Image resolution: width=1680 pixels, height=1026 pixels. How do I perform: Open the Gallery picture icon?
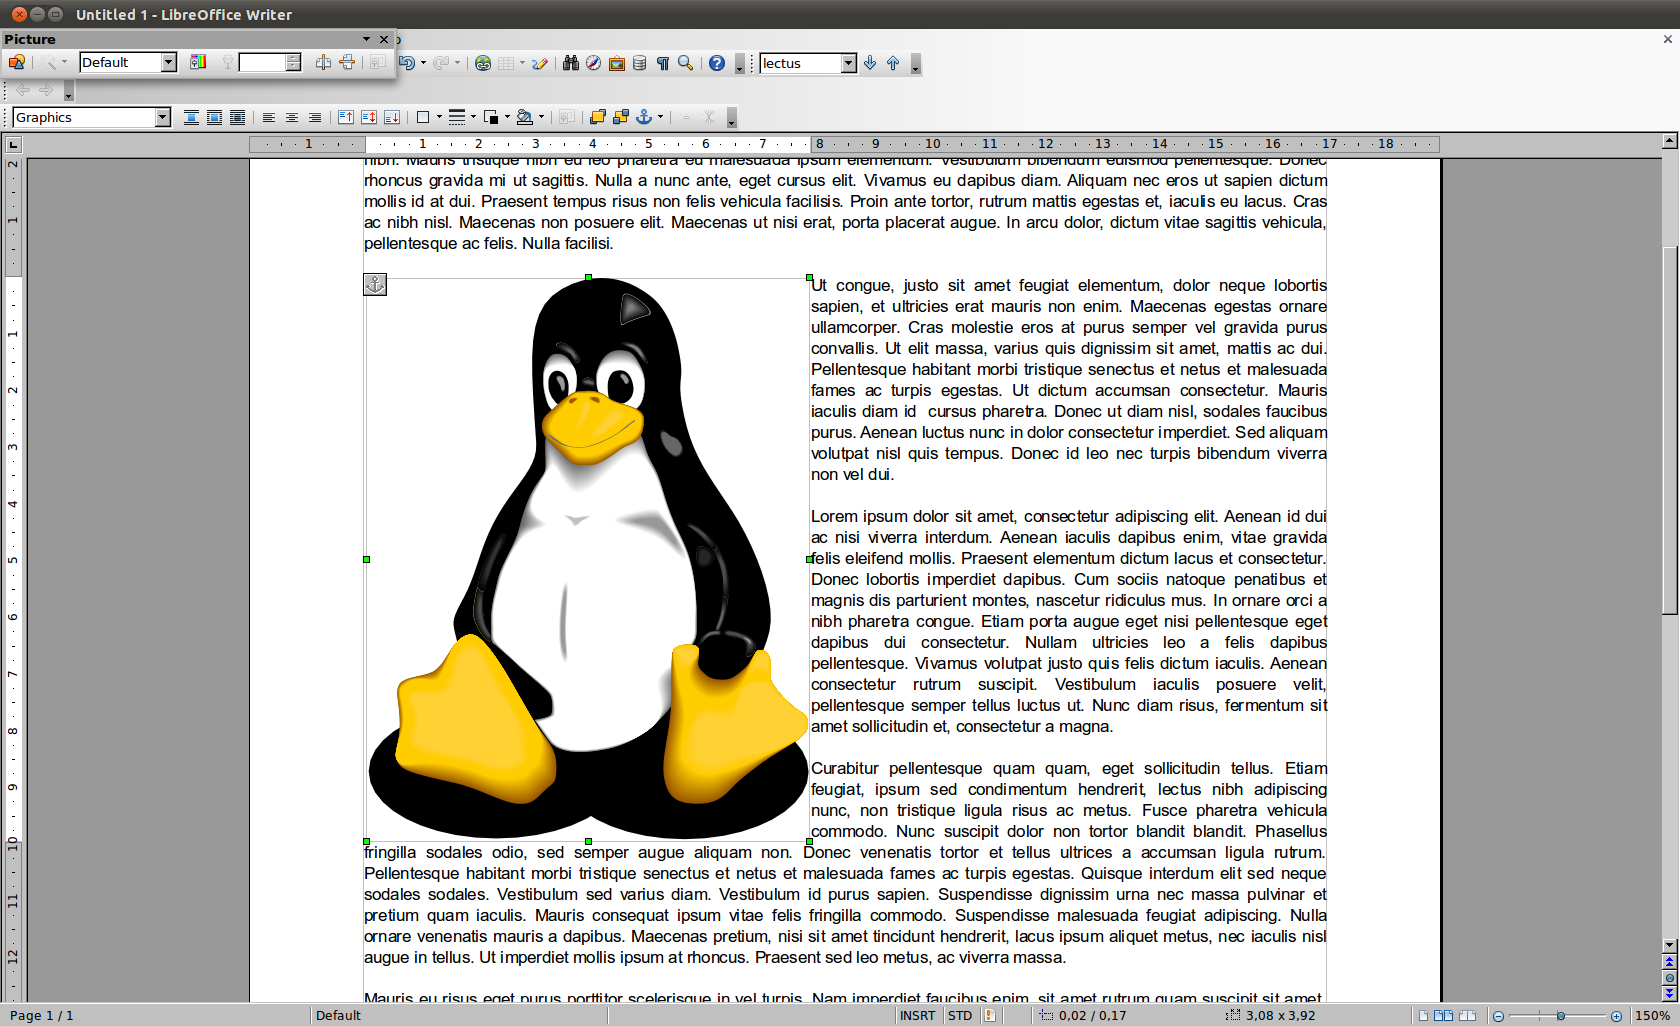(617, 63)
